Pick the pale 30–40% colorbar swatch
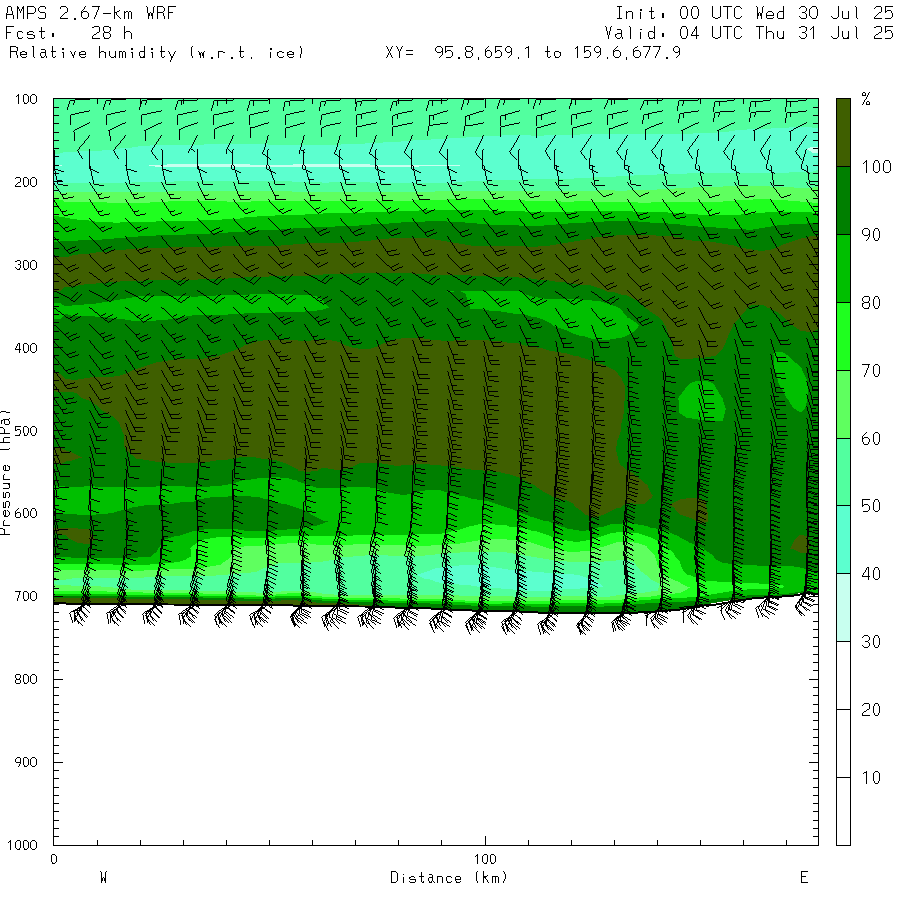Screen dimensions: 900x900 (x=843, y=607)
